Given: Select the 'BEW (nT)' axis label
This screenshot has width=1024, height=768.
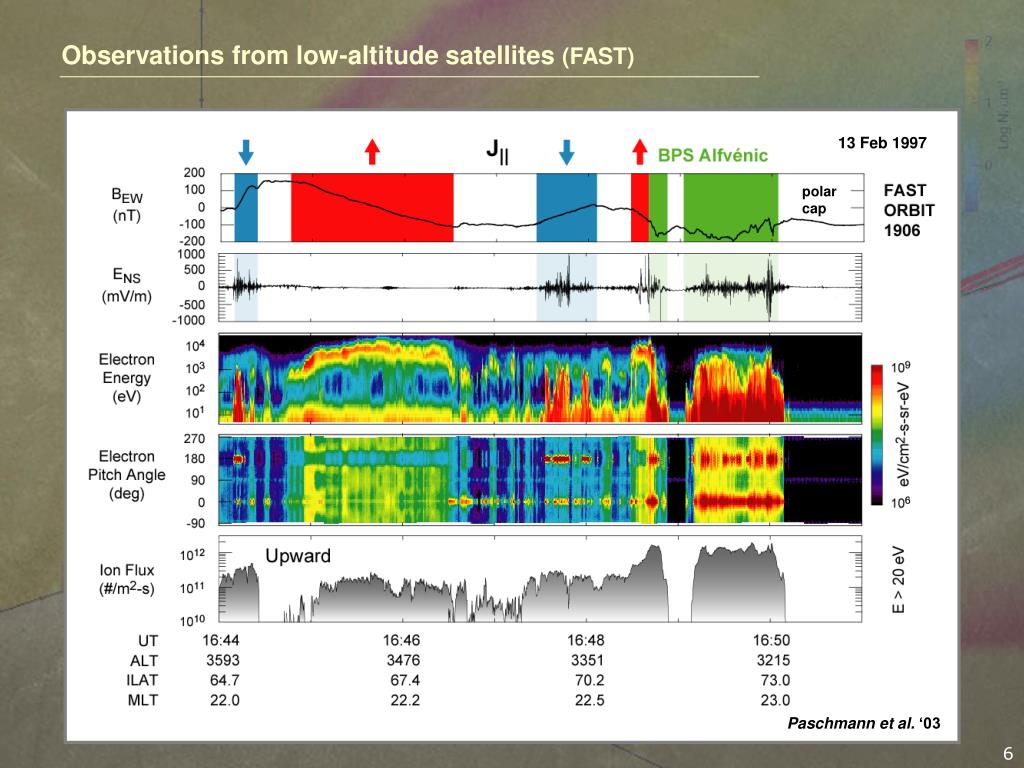Looking at the screenshot, I should [127, 205].
